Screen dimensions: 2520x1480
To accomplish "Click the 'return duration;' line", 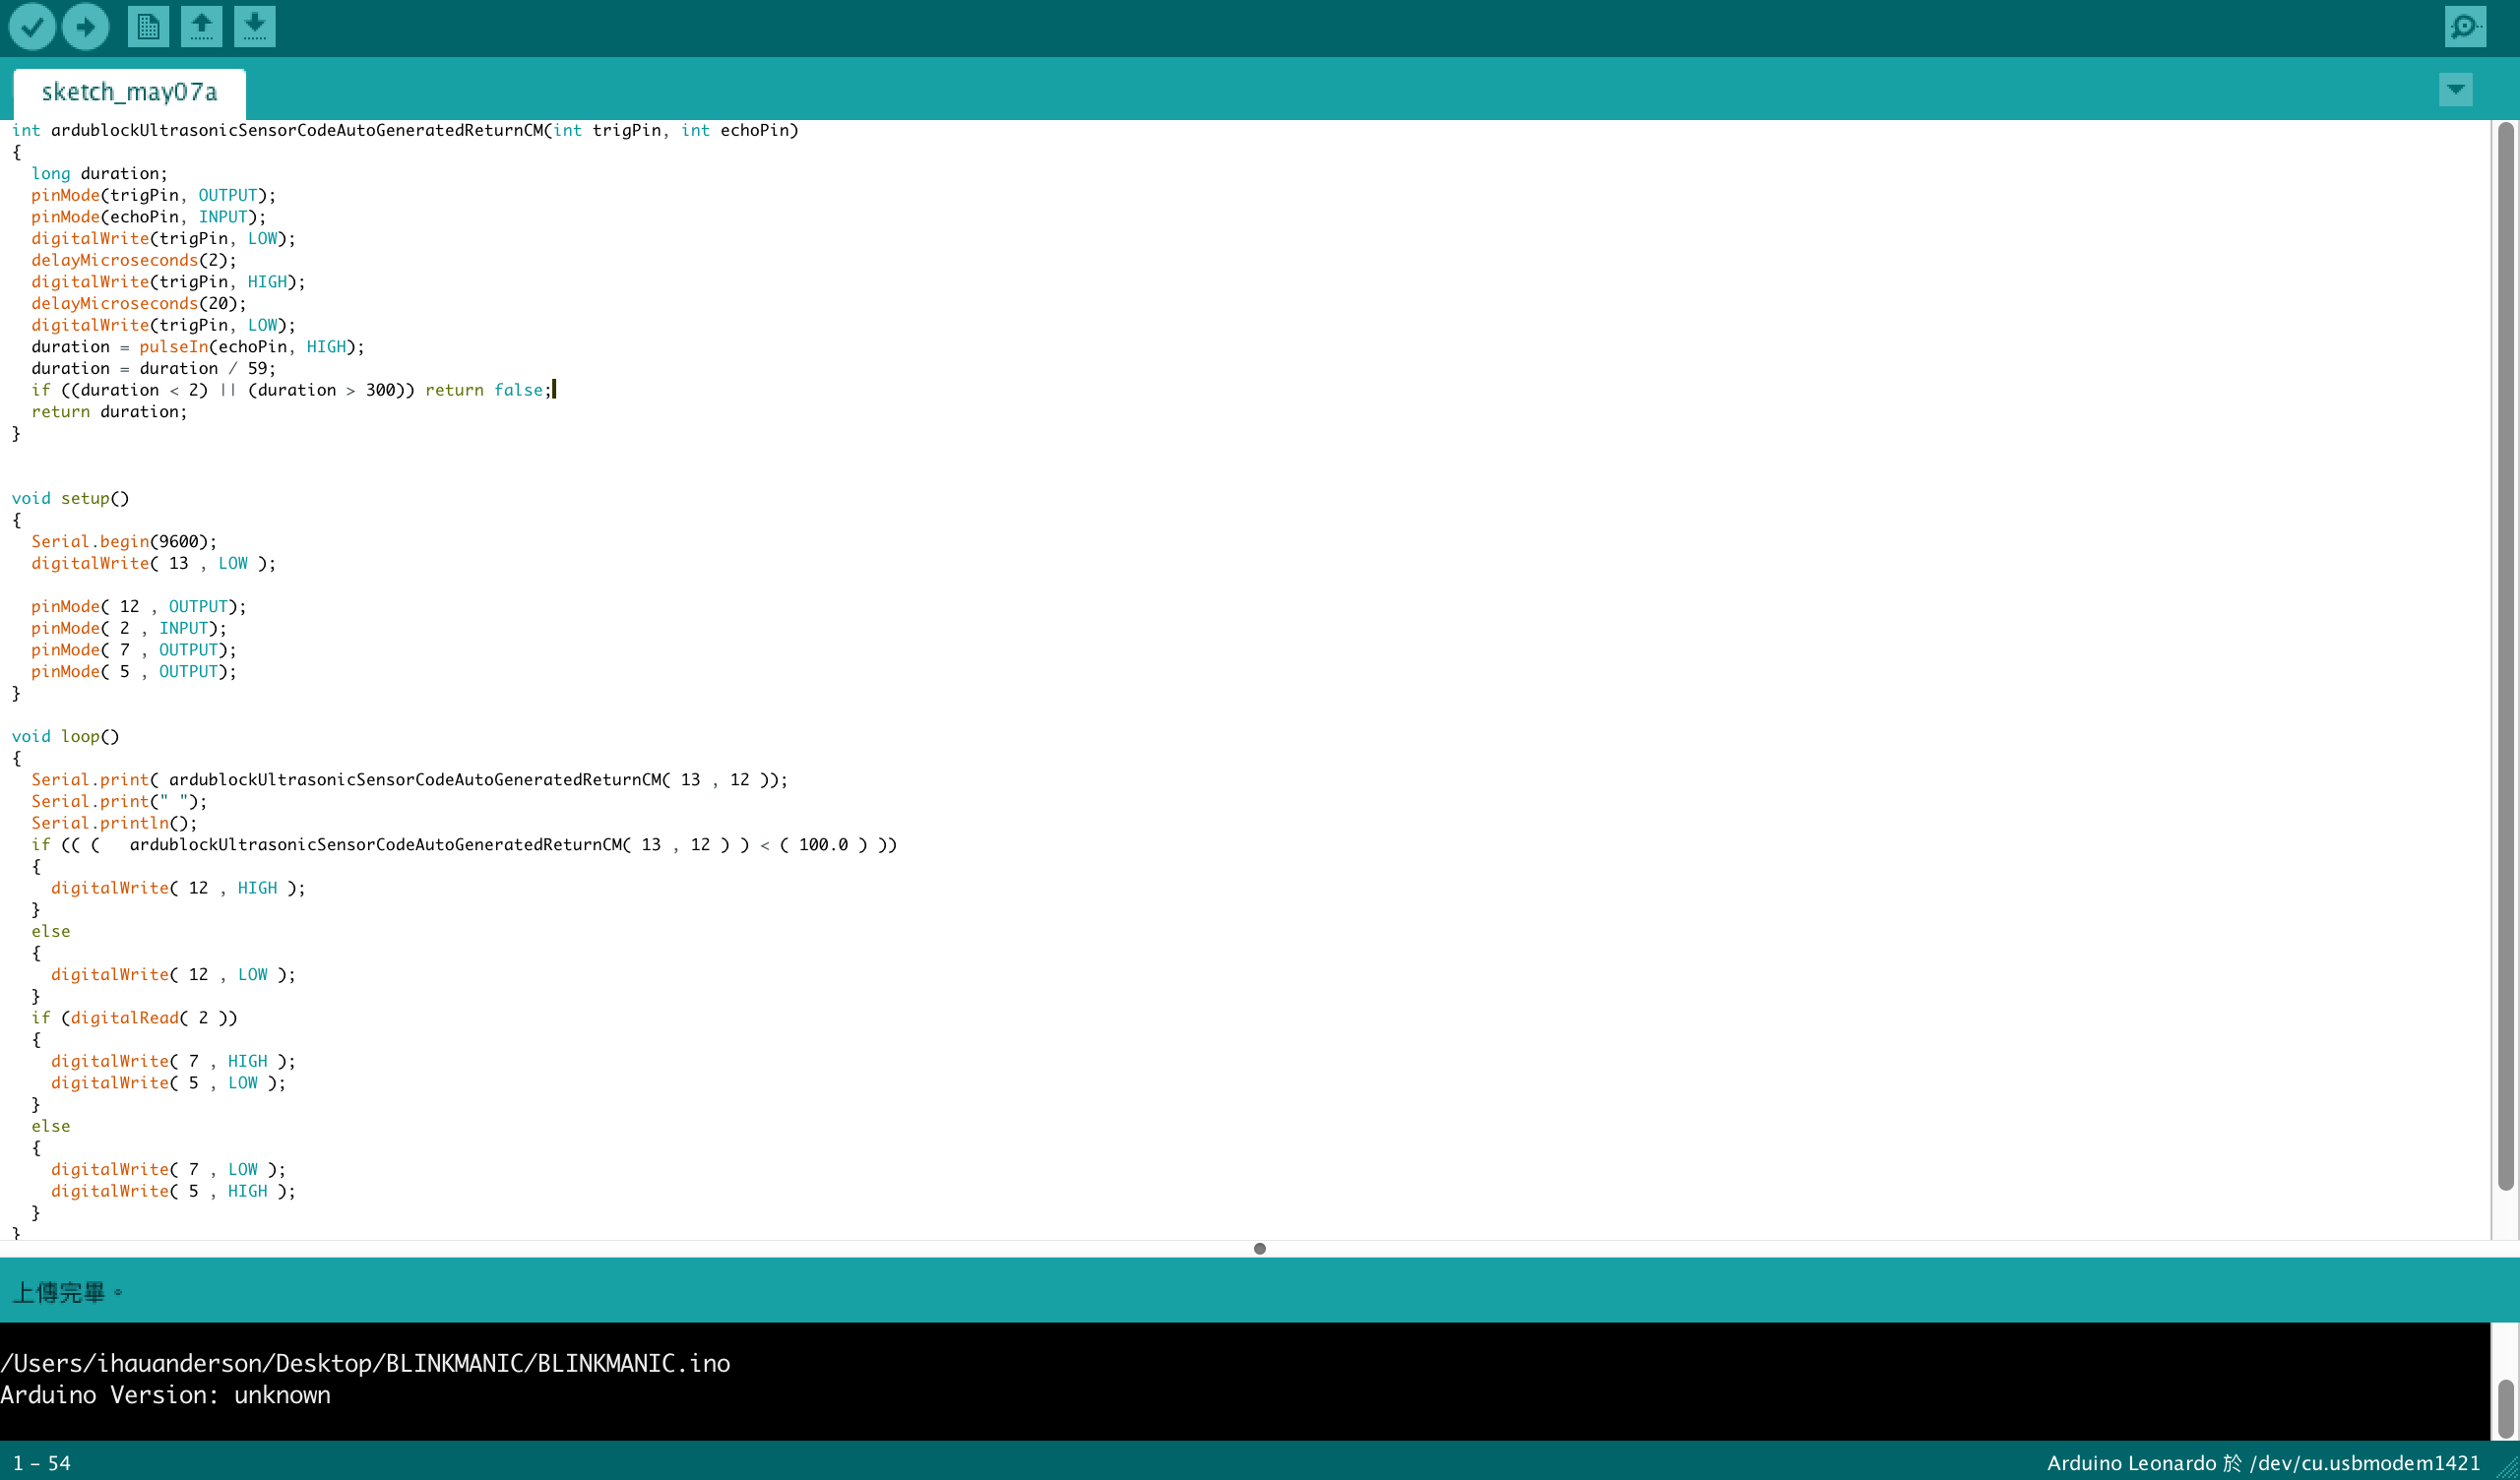I will (109, 412).
